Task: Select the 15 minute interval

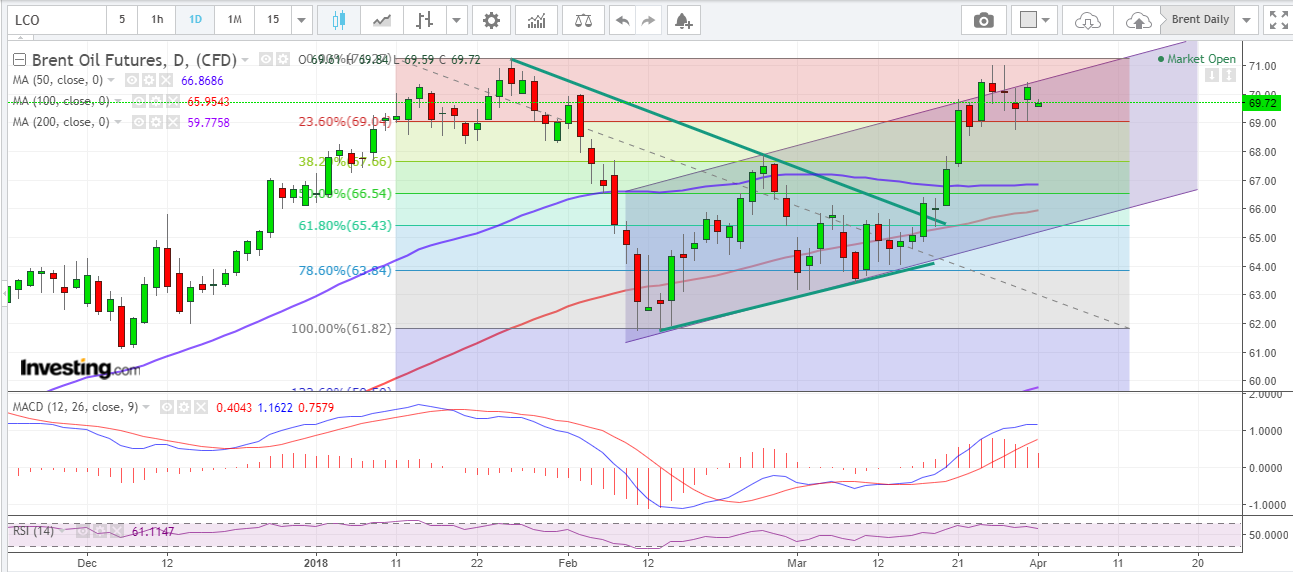Action: click(272, 19)
